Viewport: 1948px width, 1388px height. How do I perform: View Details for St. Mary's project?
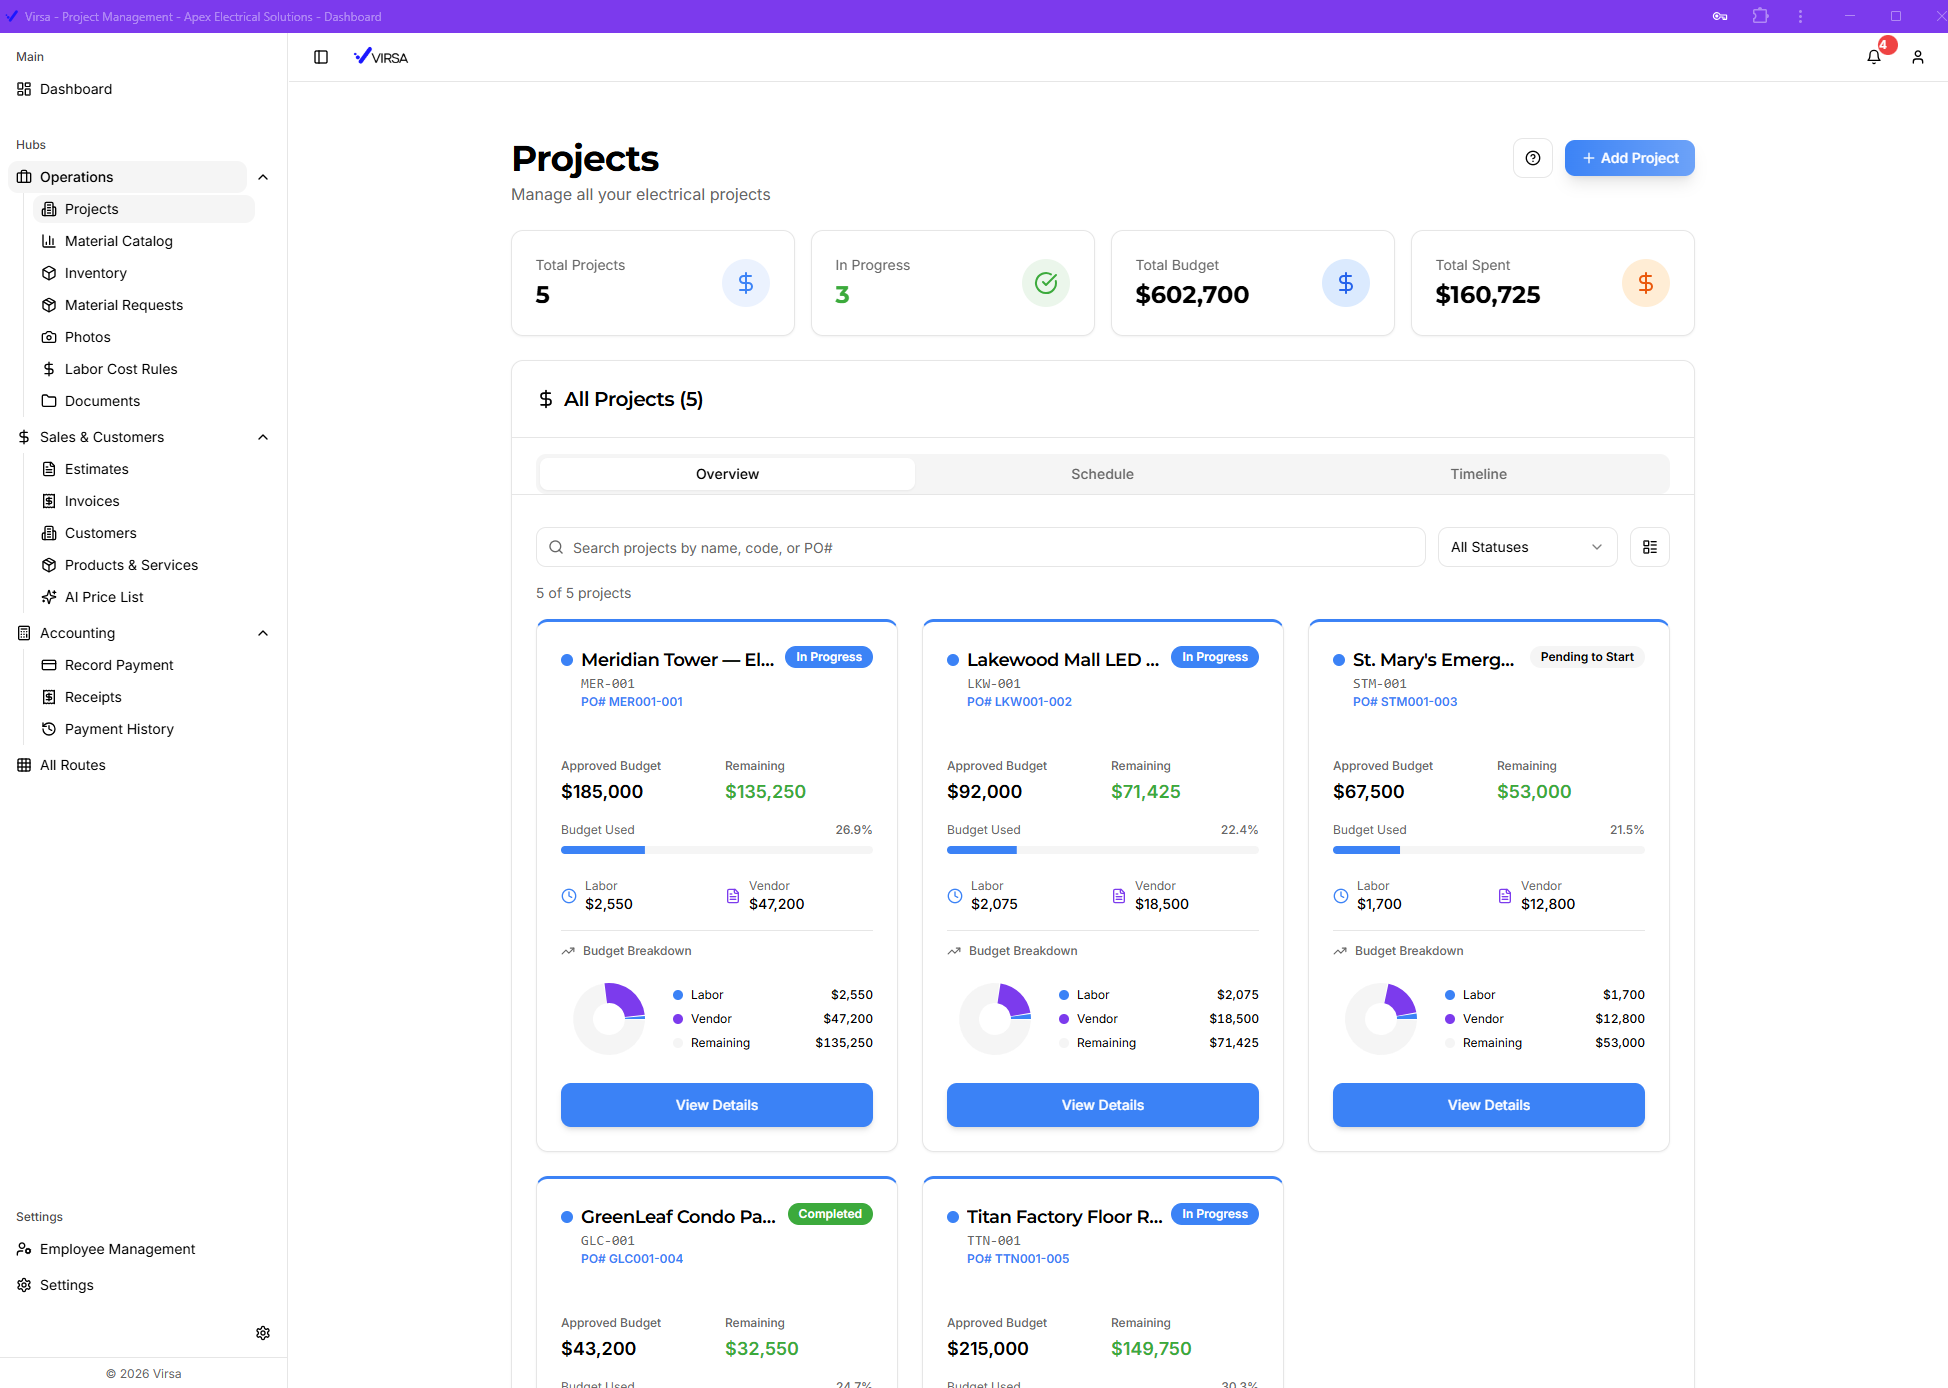tap(1488, 1105)
